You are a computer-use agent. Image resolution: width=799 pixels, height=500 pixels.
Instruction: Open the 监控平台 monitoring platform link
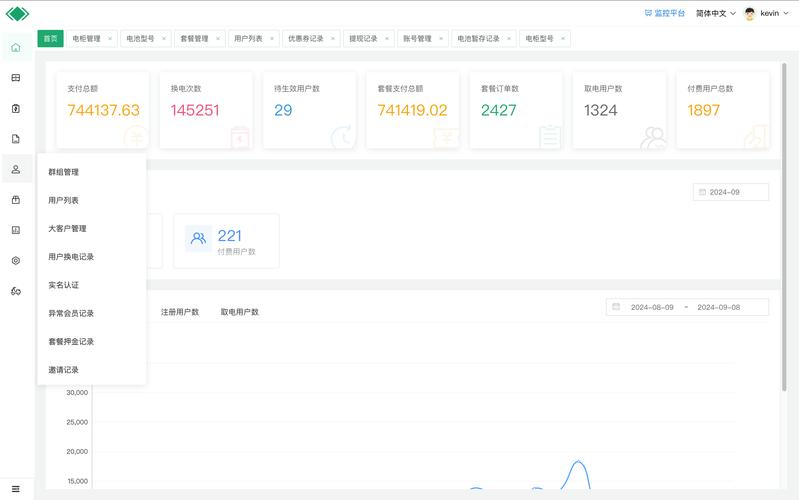point(664,13)
